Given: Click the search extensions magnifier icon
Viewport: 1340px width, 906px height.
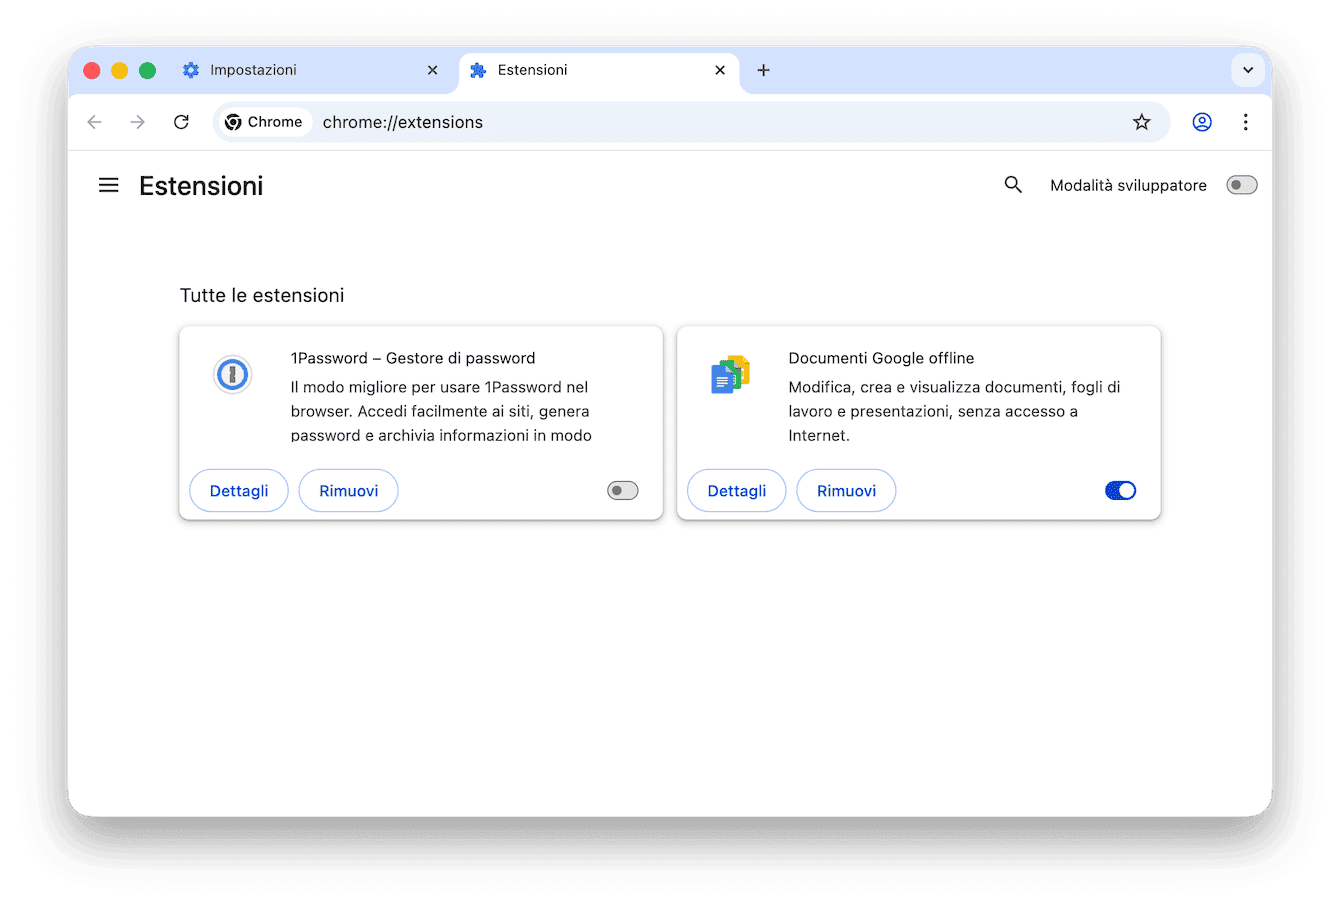Looking at the screenshot, I should [x=1013, y=185].
